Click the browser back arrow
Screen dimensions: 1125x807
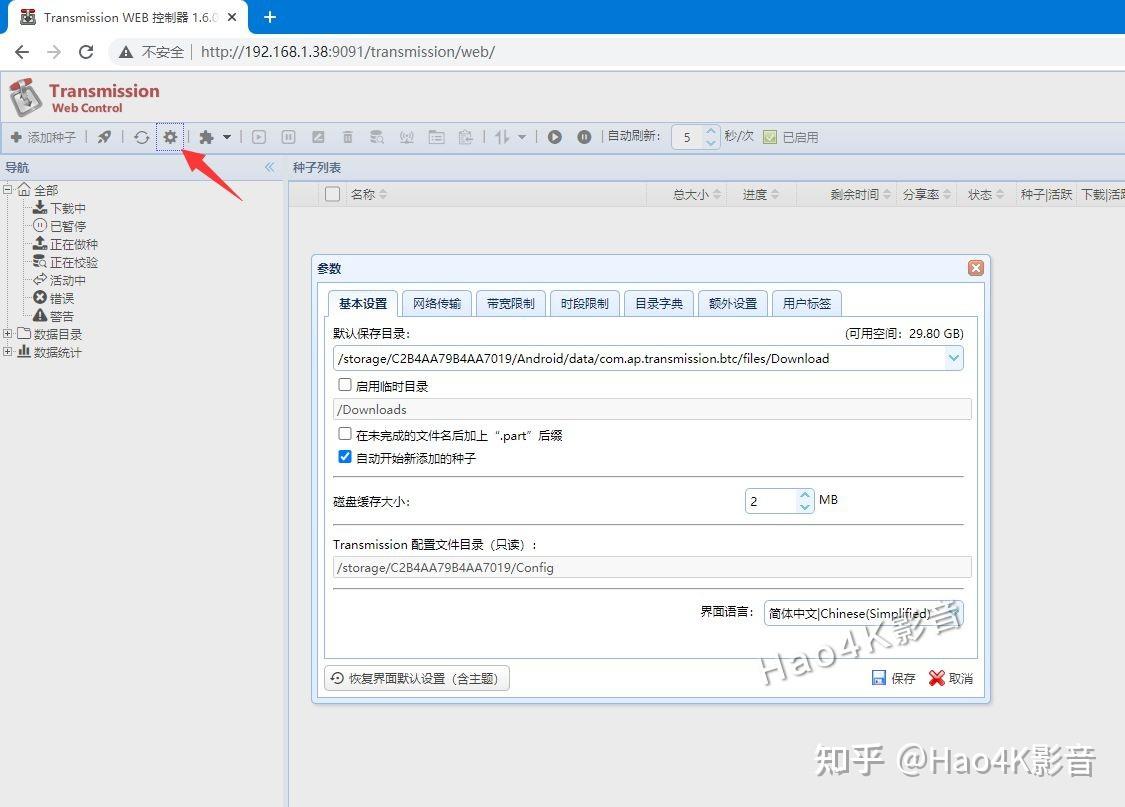tap(22, 52)
